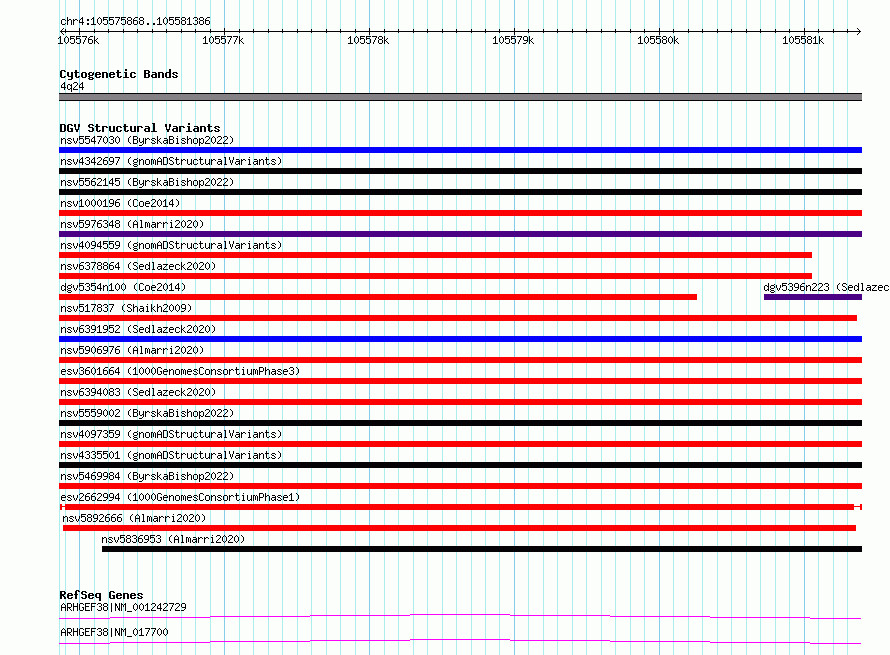Open the nsv5469984 (ByrskaBishop2022) label
Viewport: 890px width, 655px height.
pos(147,476)
